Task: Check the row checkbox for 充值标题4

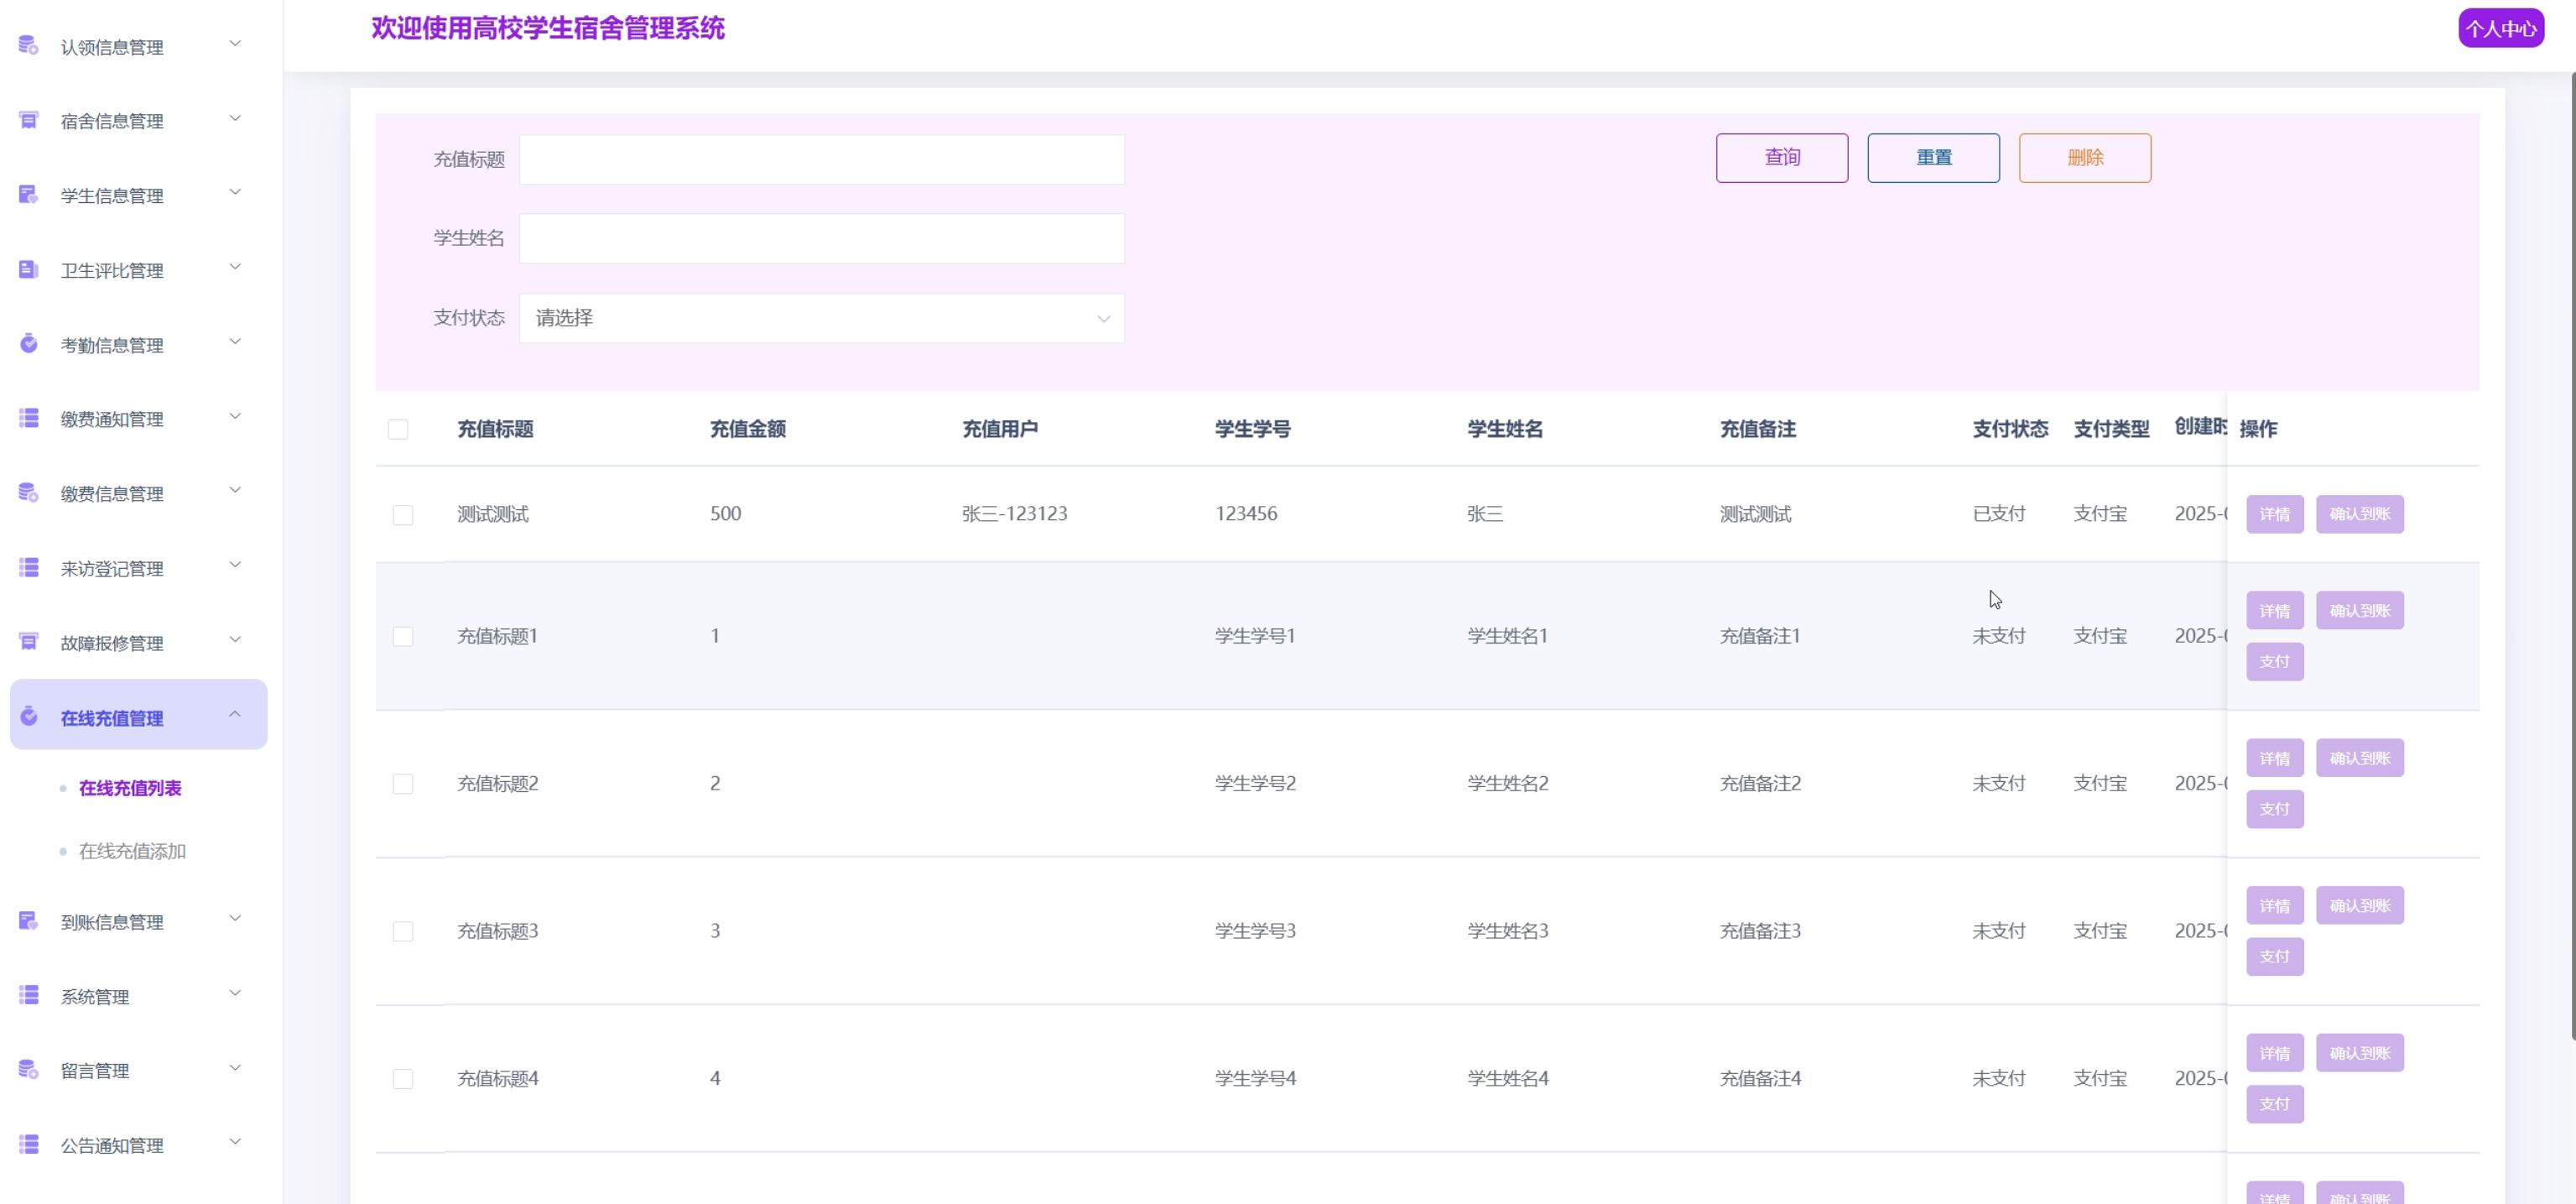Action: click(x=403, y=1079)
